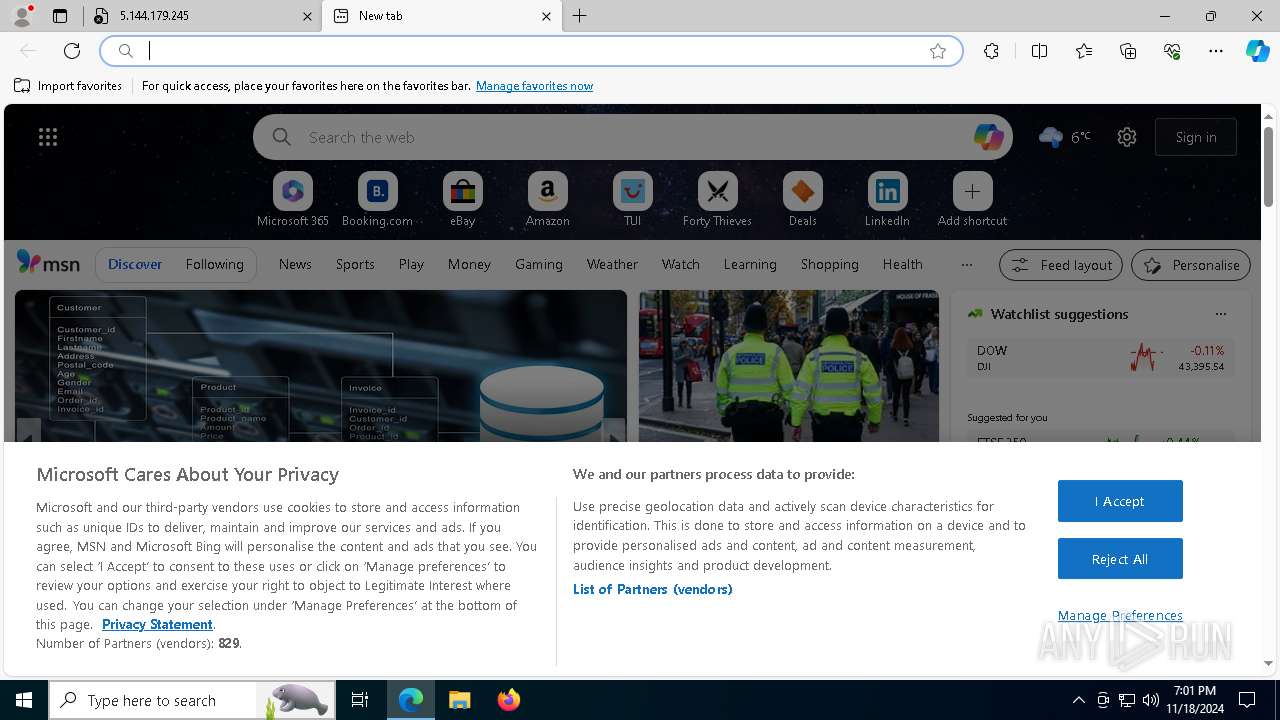Open the Copilot sidebar icon
The height and width of the screenshot is (720, 1280).
(1257, 51)
